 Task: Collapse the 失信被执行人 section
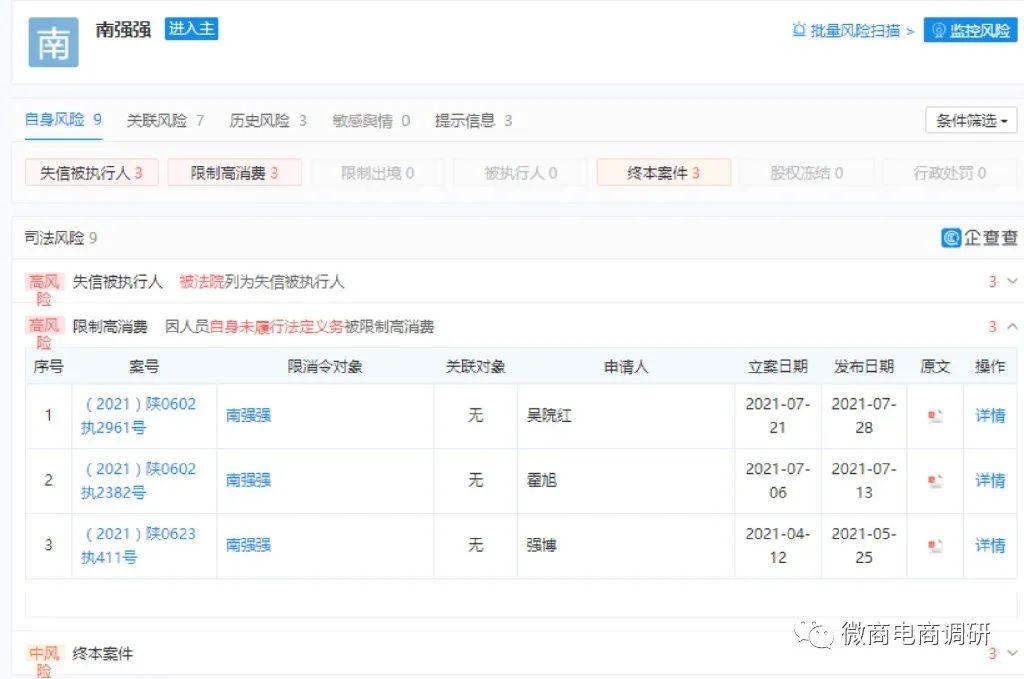tap(1010, 281)
